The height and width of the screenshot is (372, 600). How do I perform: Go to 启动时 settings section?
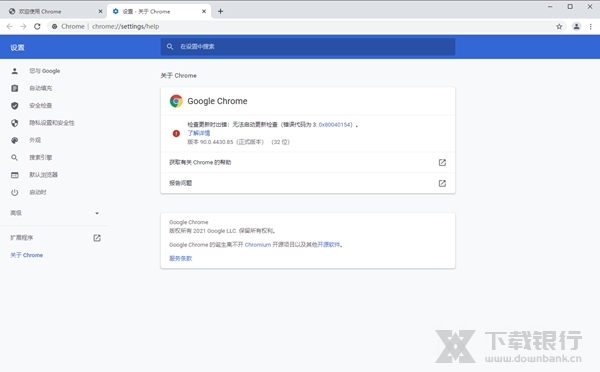pyautogui.click(x=38, y=192)
